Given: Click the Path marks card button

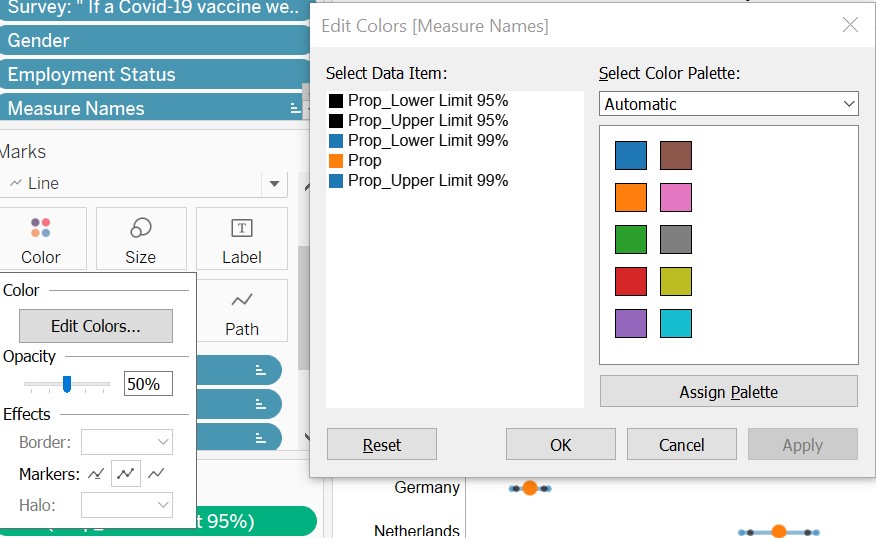Looking at the screenshot, I should click(x=241, y=311).
